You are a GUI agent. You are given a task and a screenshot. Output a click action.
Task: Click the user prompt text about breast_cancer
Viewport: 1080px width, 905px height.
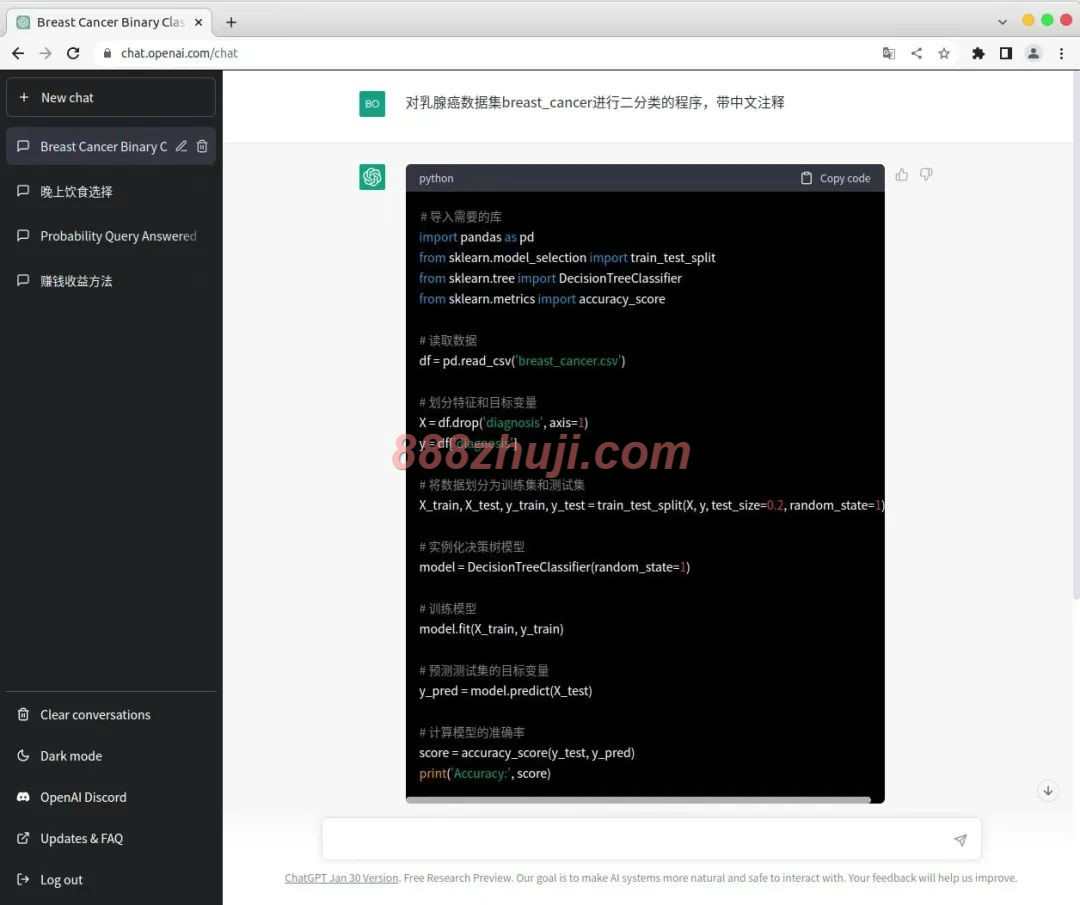(x=595, y=103)
